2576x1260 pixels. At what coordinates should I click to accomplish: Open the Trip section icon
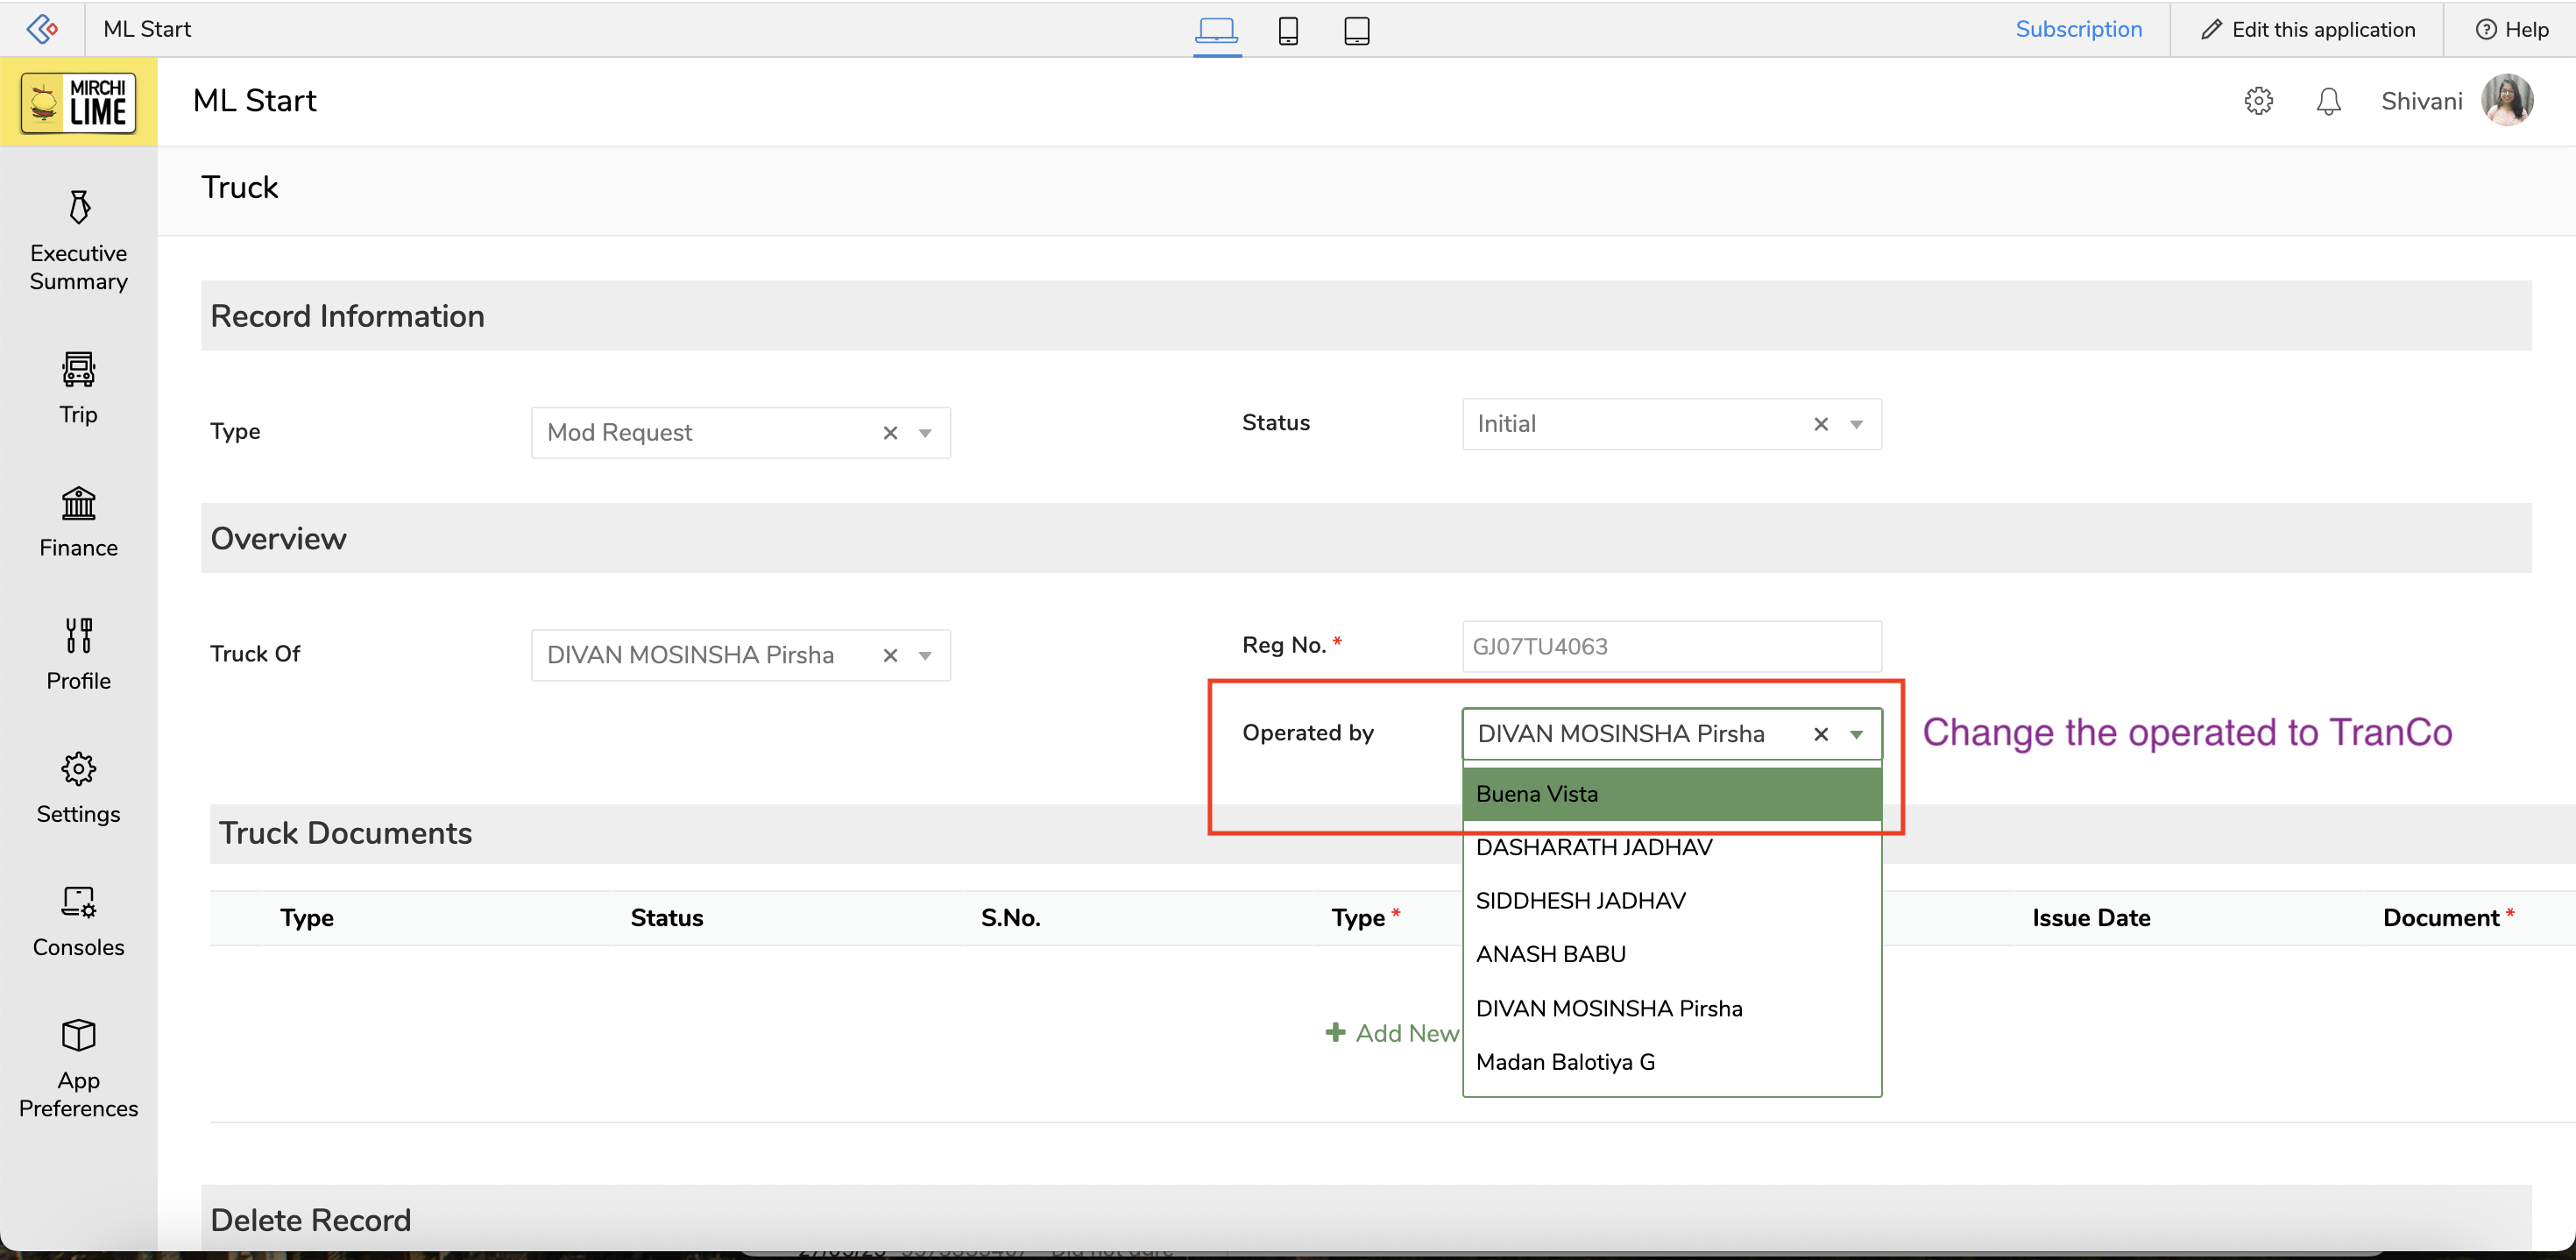79,370
